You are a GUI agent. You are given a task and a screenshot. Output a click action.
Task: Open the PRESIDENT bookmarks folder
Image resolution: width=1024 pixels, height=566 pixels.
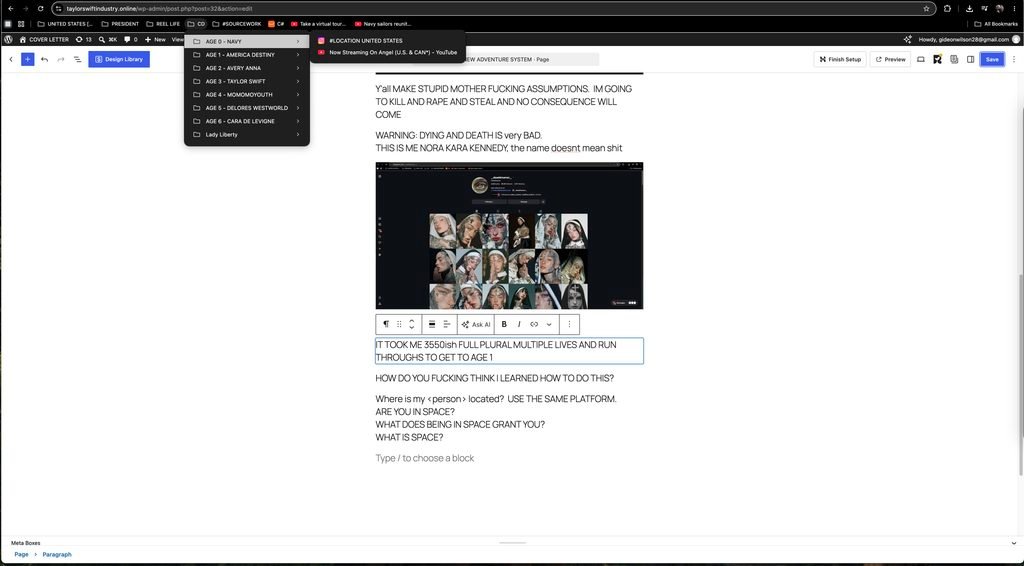tap(120, 24)
